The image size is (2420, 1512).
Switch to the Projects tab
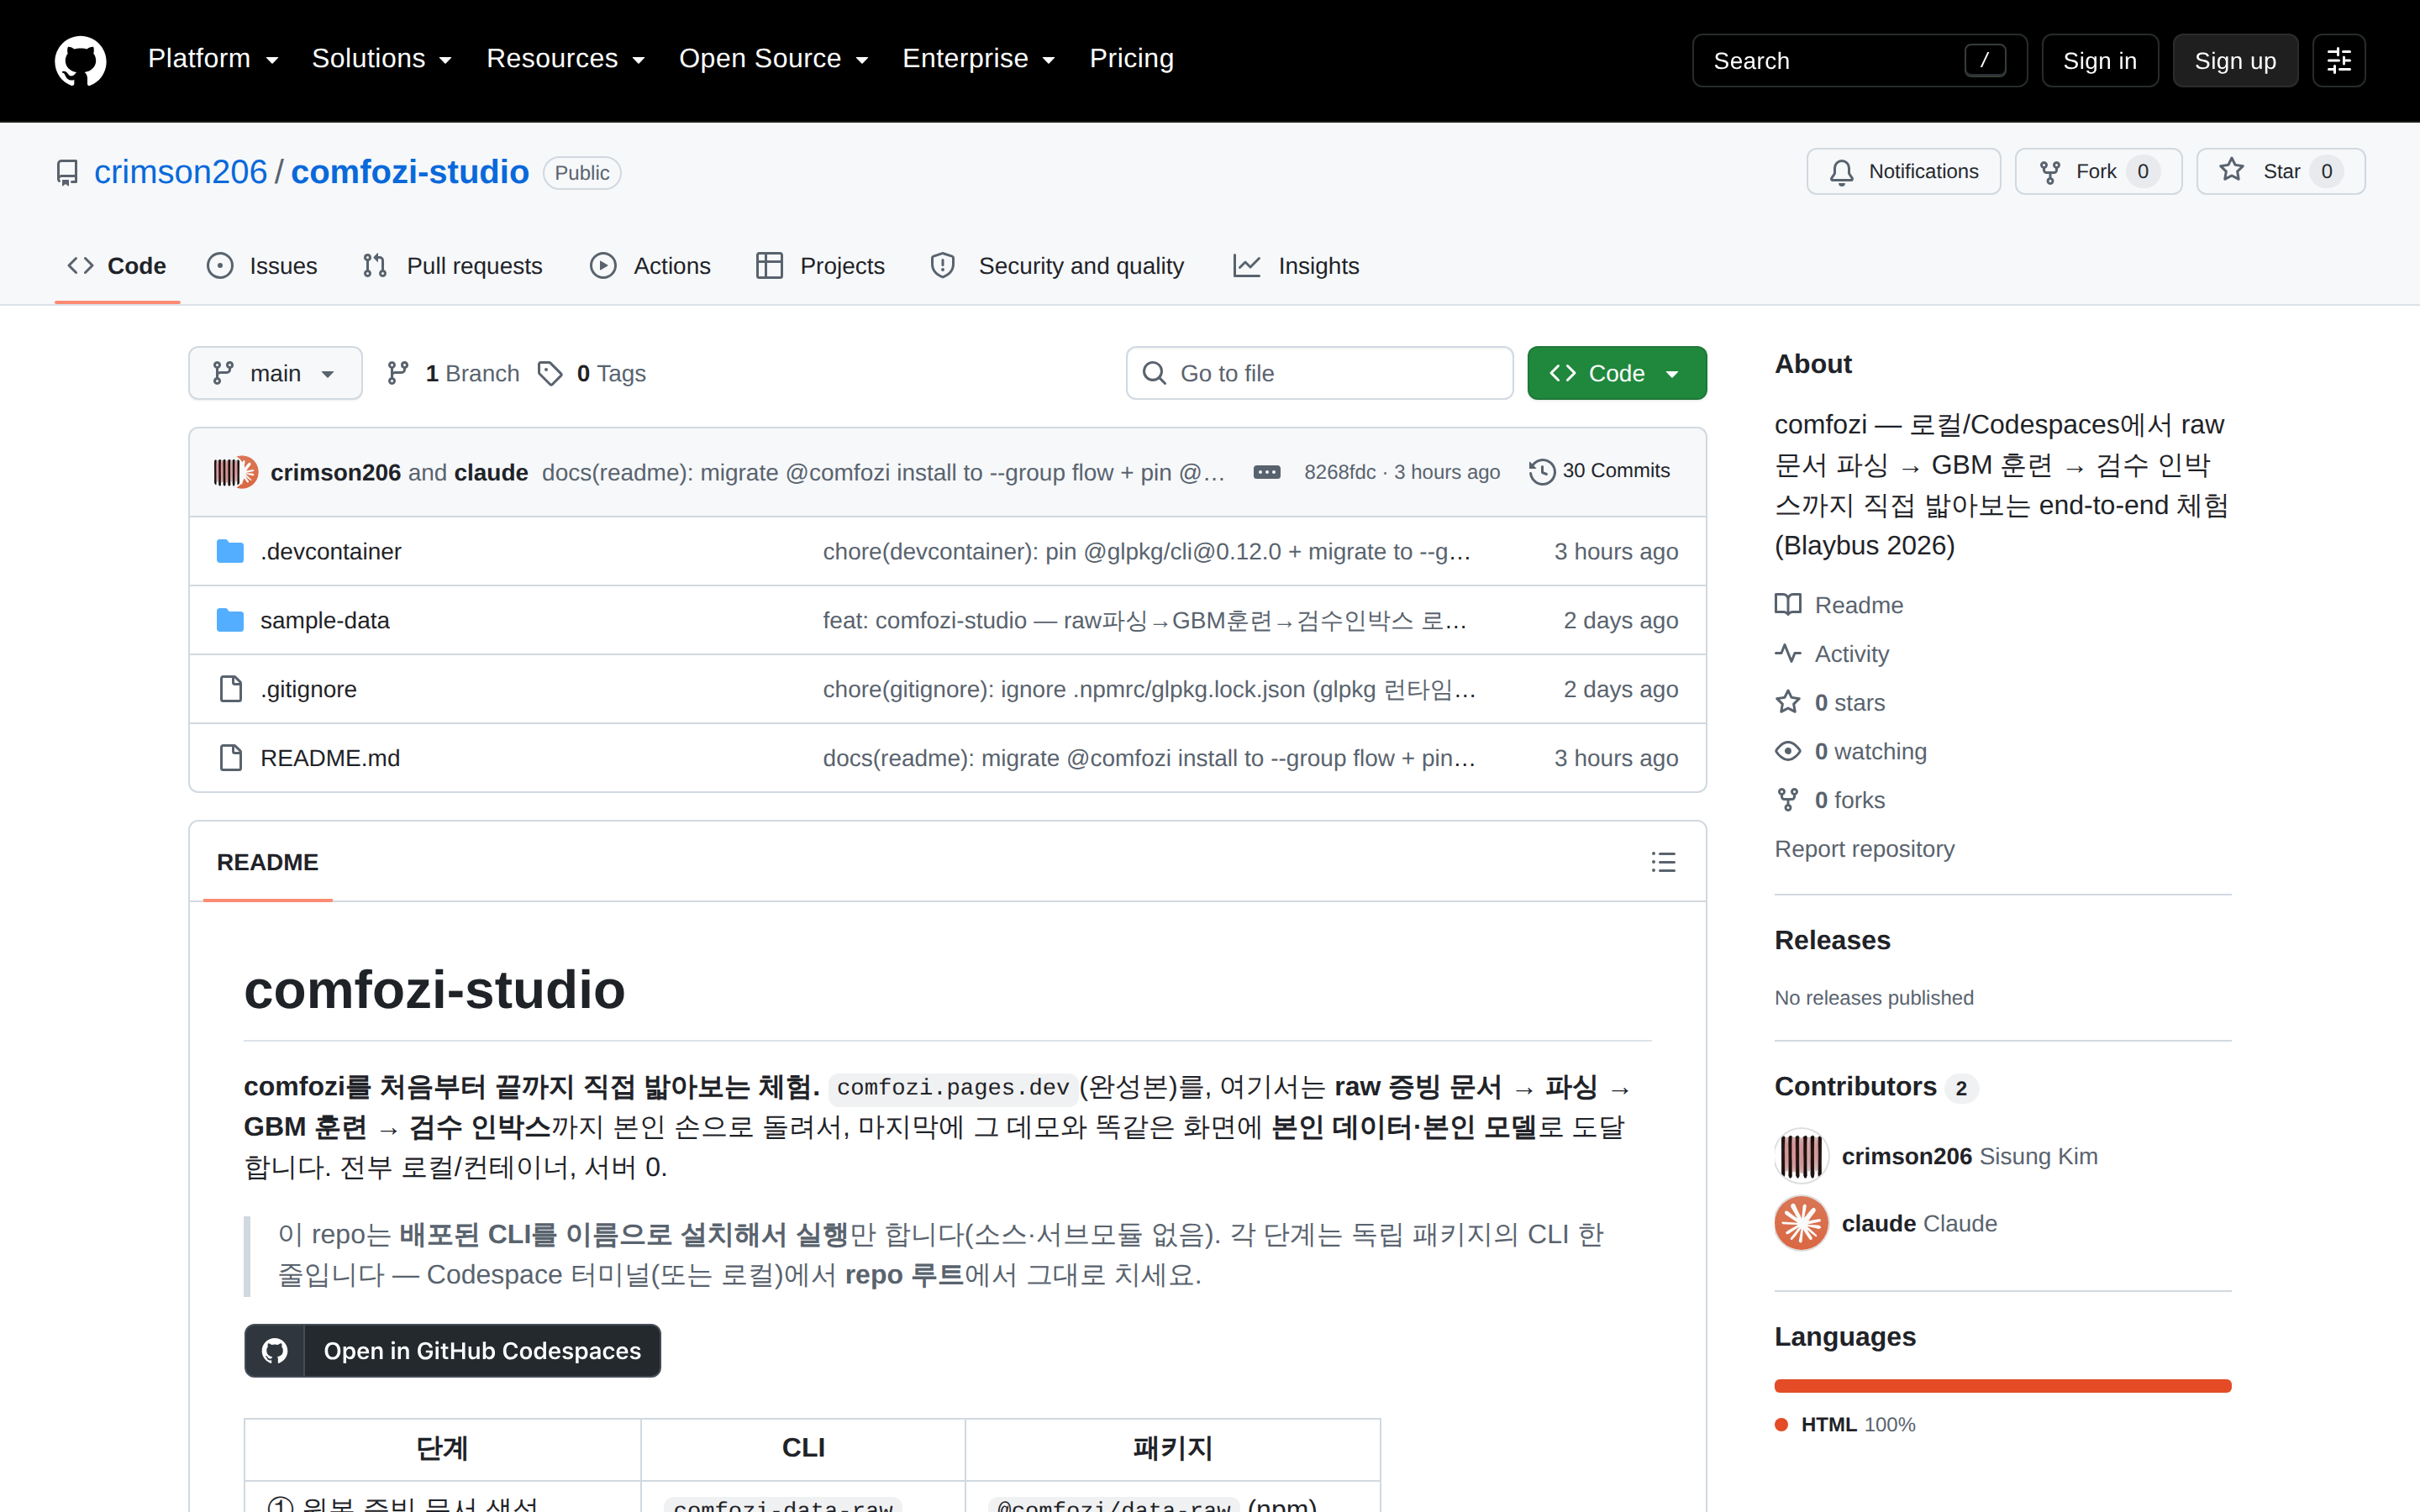tap(821, 266)
